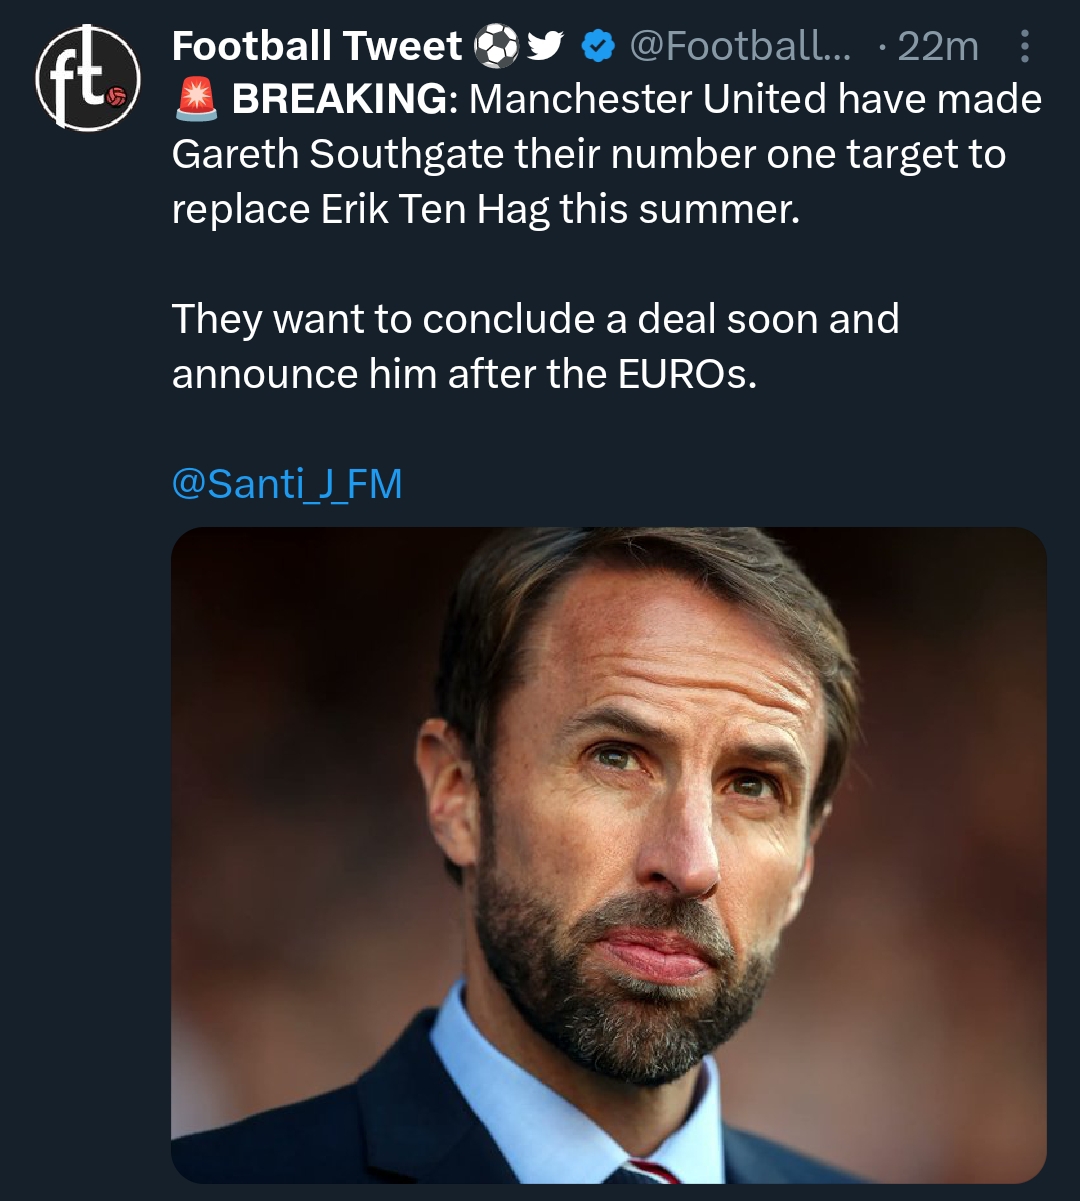Click the soccer ball emoji beside the name
The image size is (1080, 1201).
click(495, 46)
